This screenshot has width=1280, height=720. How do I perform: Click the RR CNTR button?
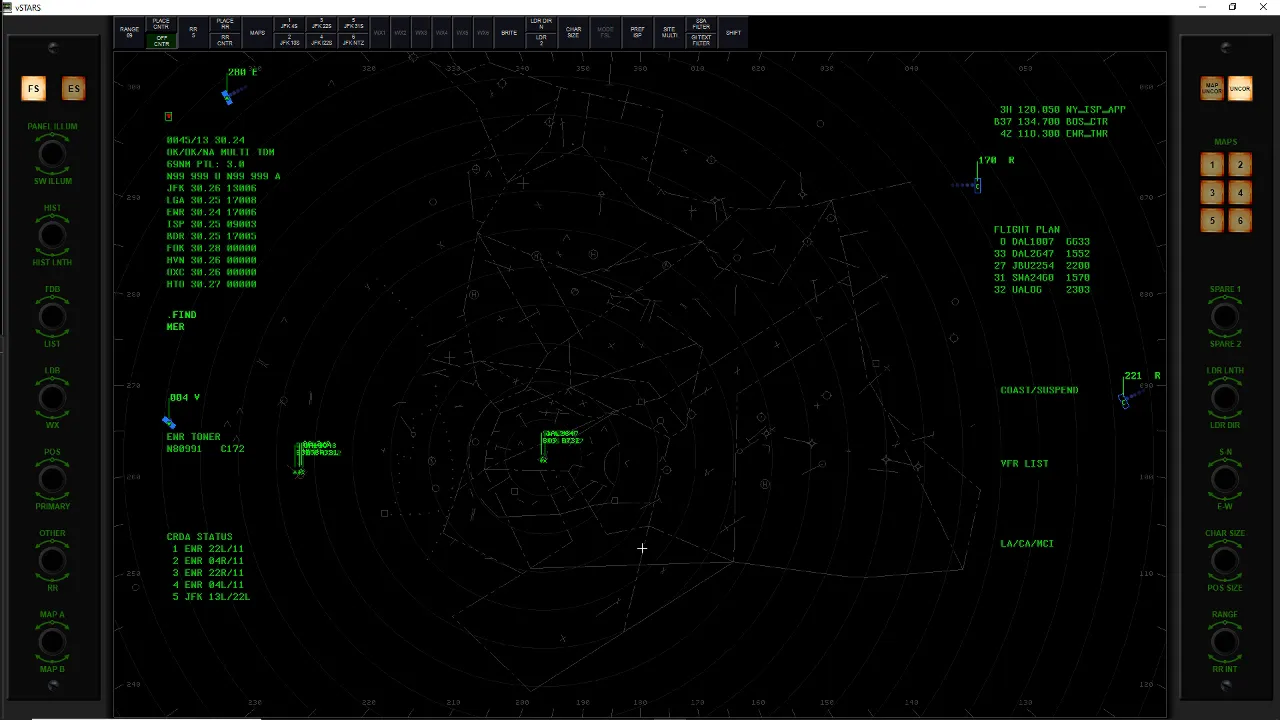(225, 40)
